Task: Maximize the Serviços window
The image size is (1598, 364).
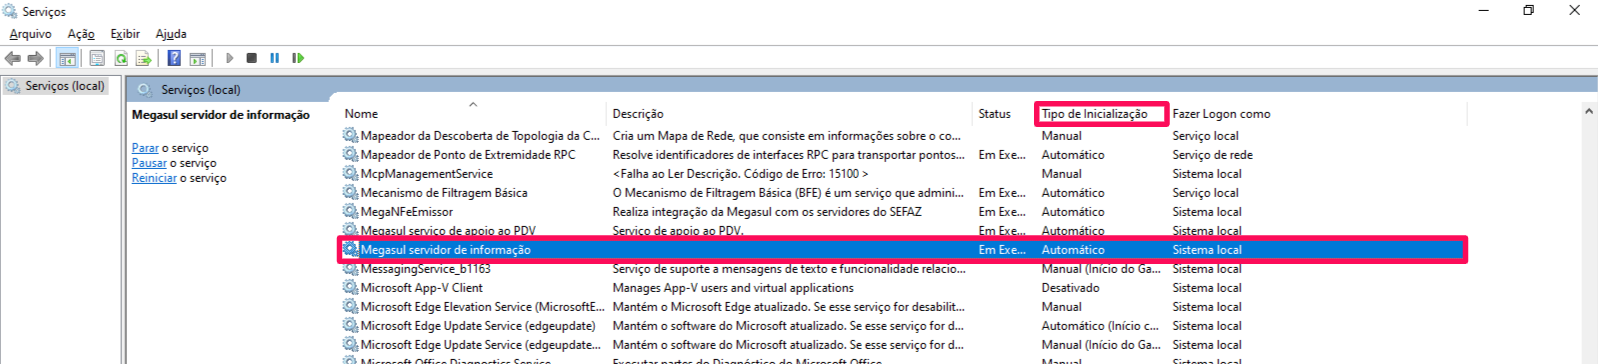Action: click(x=1528, y=11)
